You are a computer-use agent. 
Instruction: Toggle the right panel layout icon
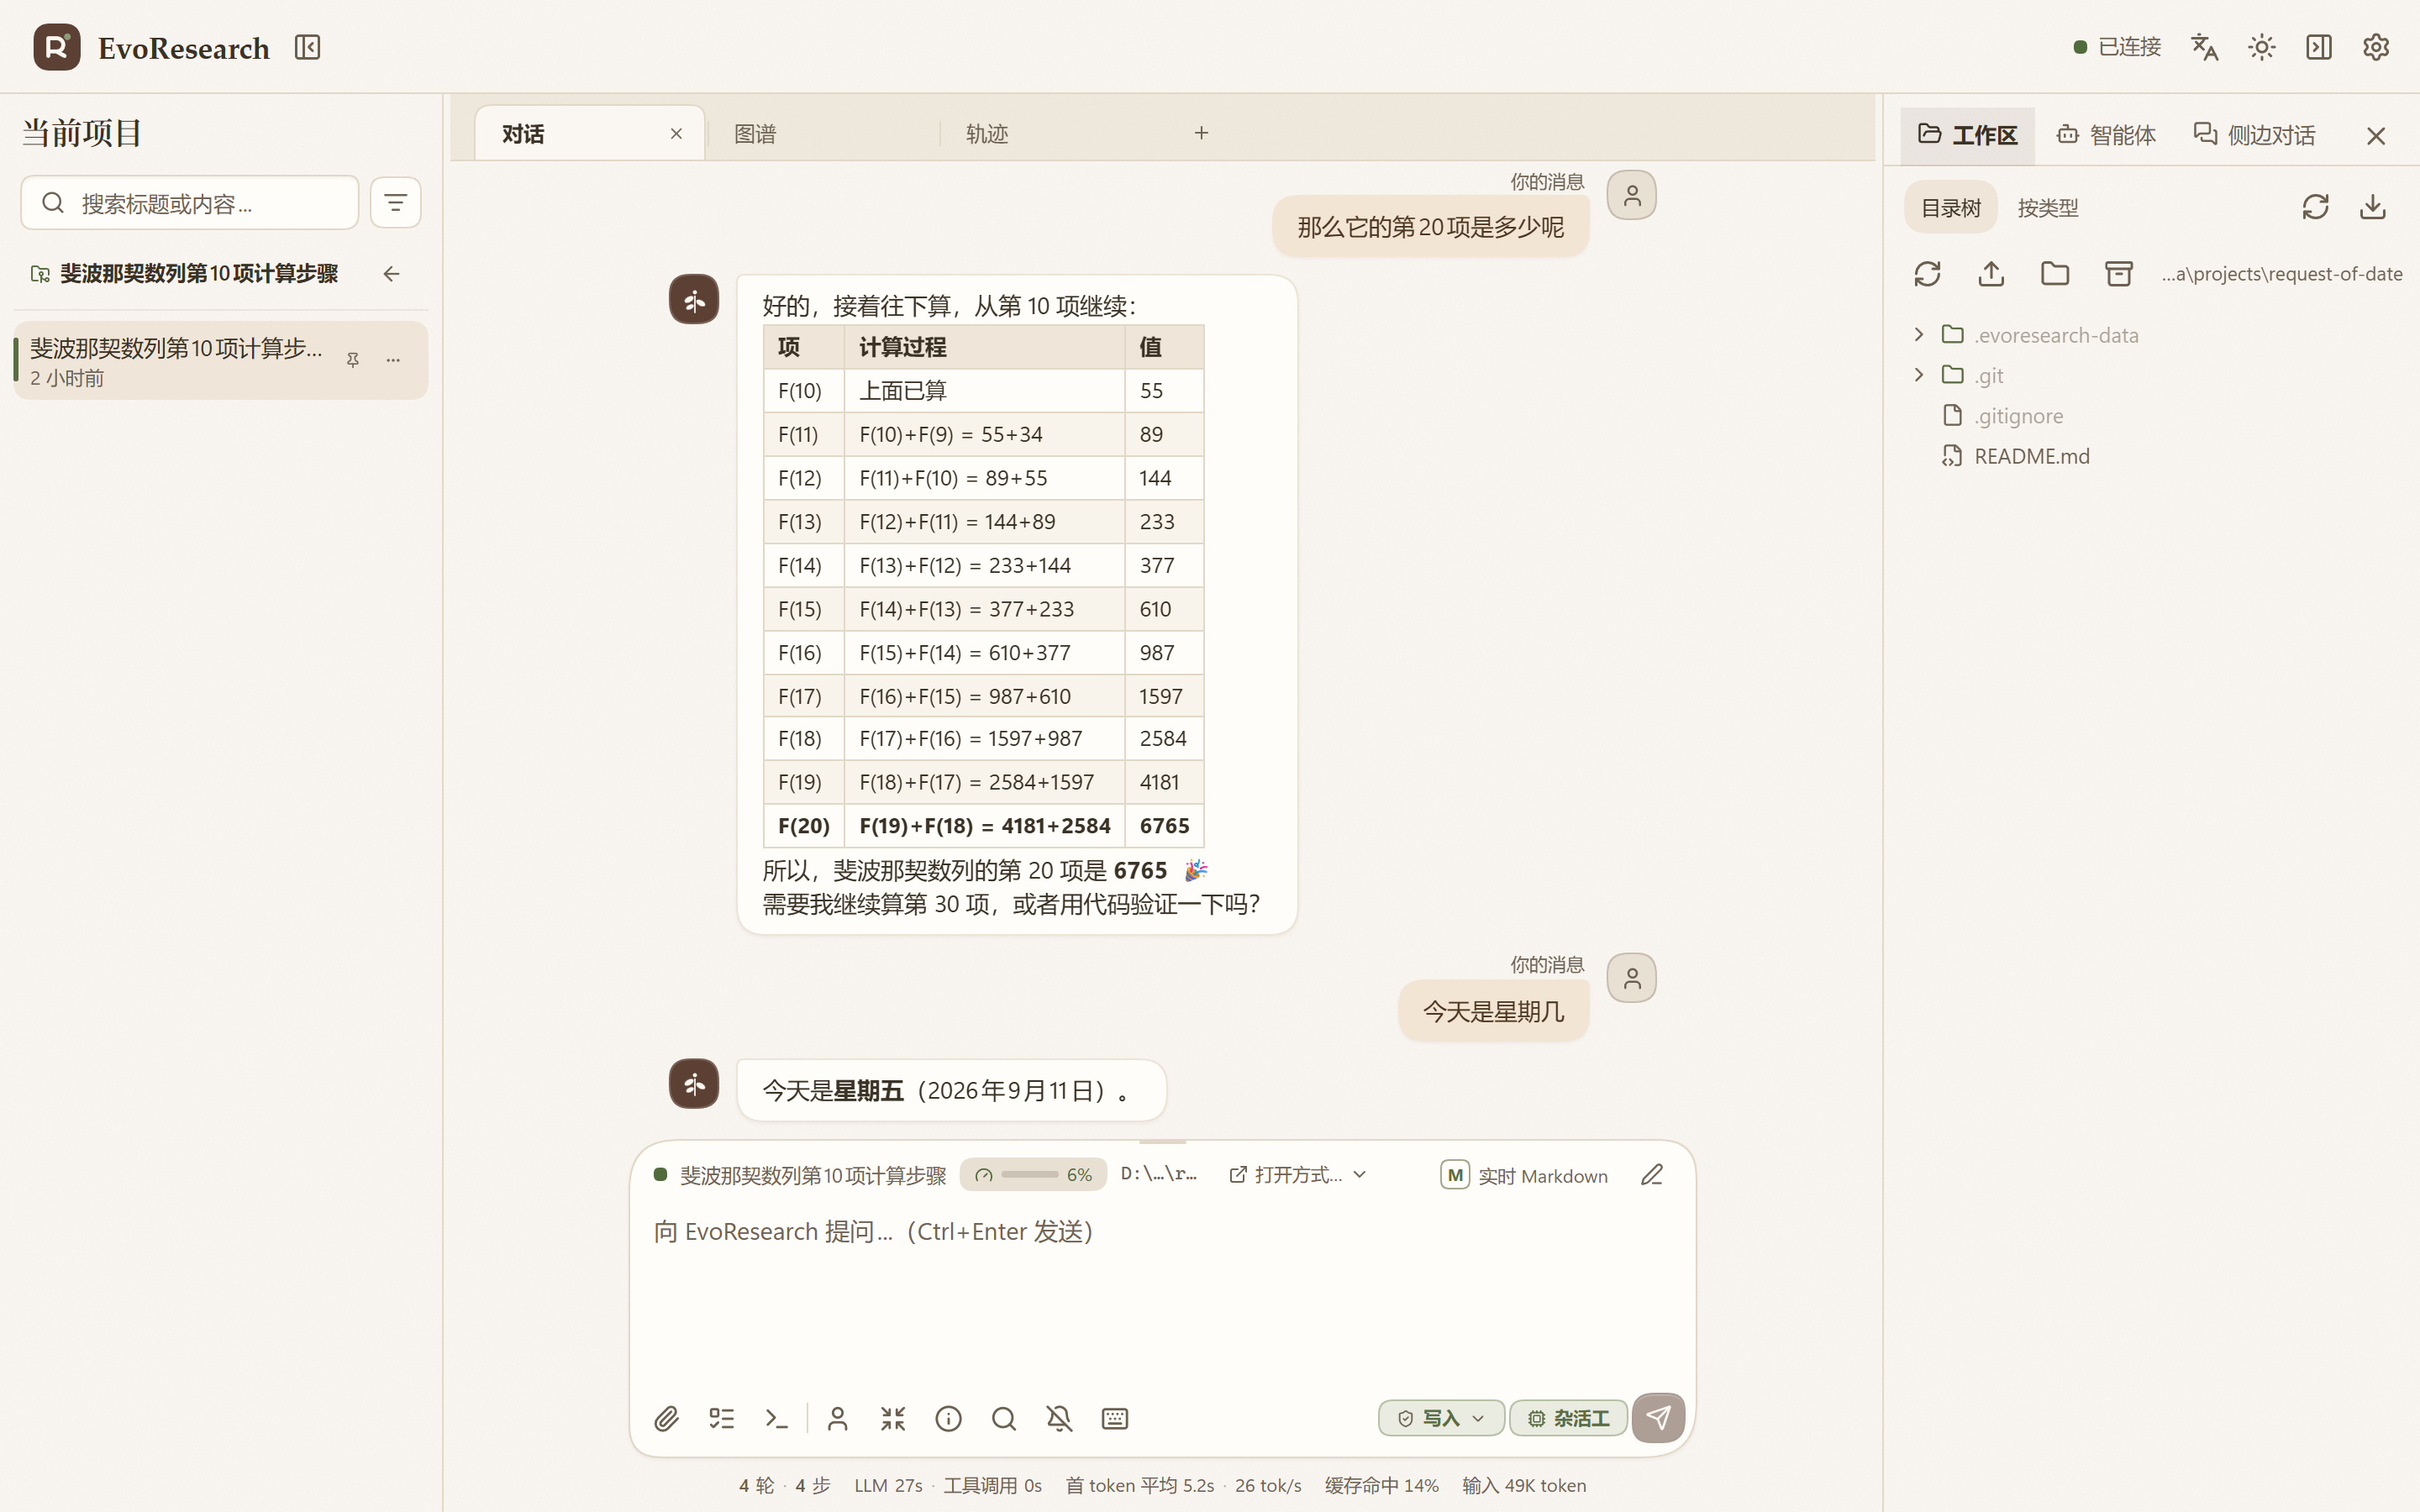point(2318,47)
